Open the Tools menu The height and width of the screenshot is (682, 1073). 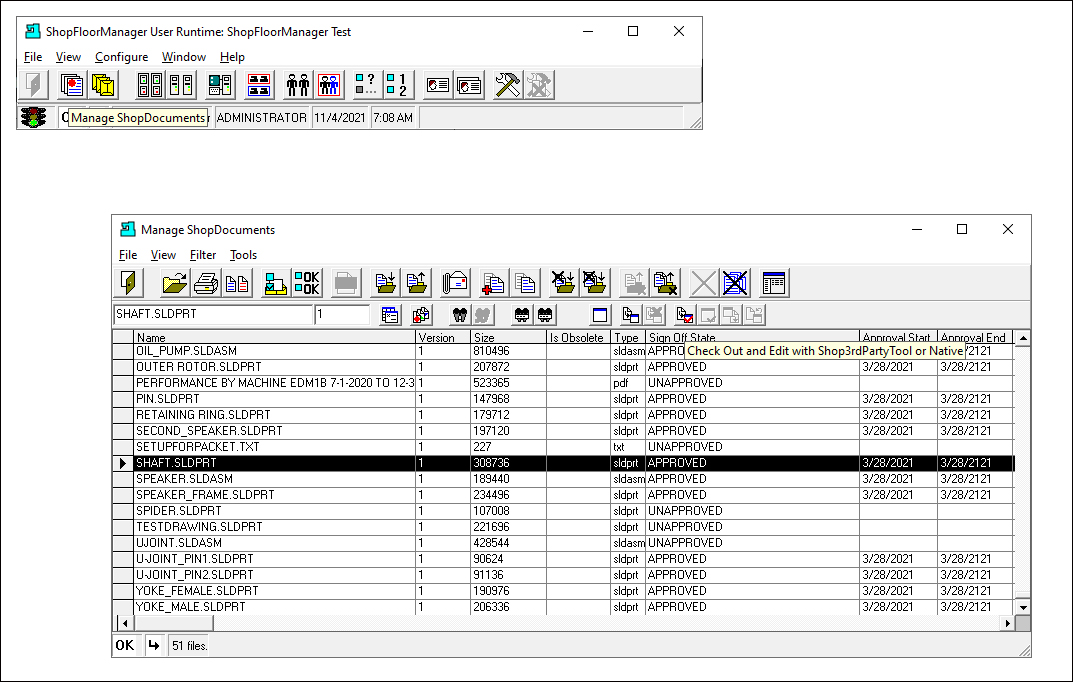click(x=244, y=254)
